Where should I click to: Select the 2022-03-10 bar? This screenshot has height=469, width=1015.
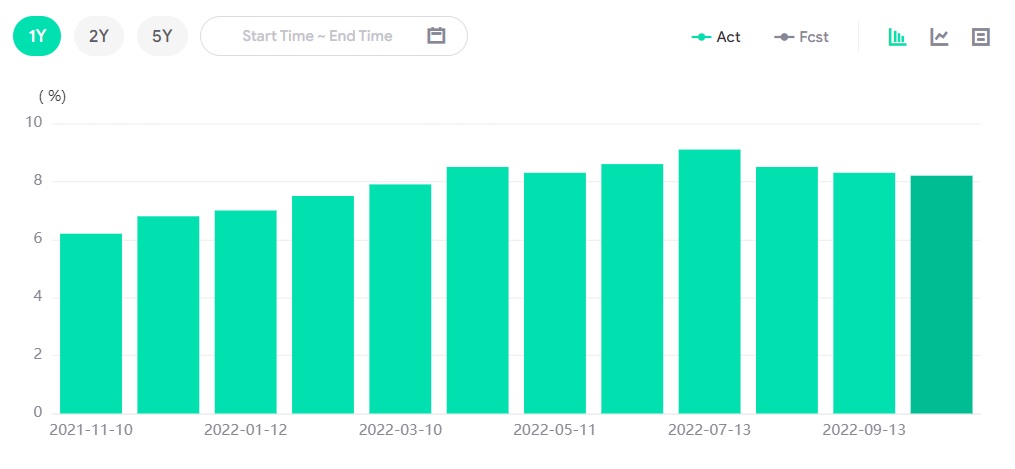point(400,298)
